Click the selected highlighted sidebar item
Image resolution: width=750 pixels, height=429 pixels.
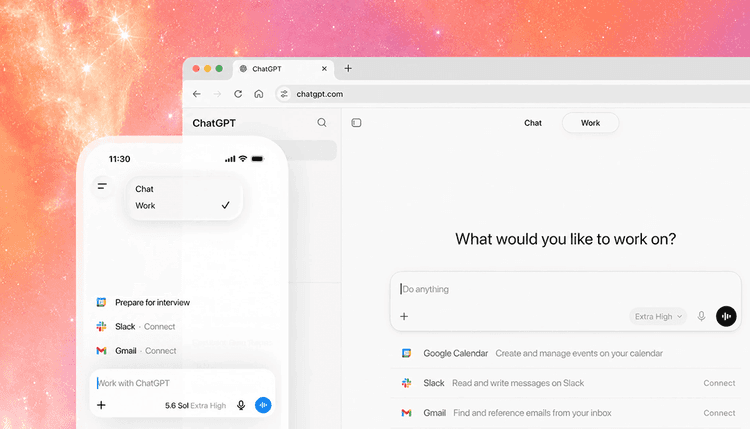tap(312, 150)
